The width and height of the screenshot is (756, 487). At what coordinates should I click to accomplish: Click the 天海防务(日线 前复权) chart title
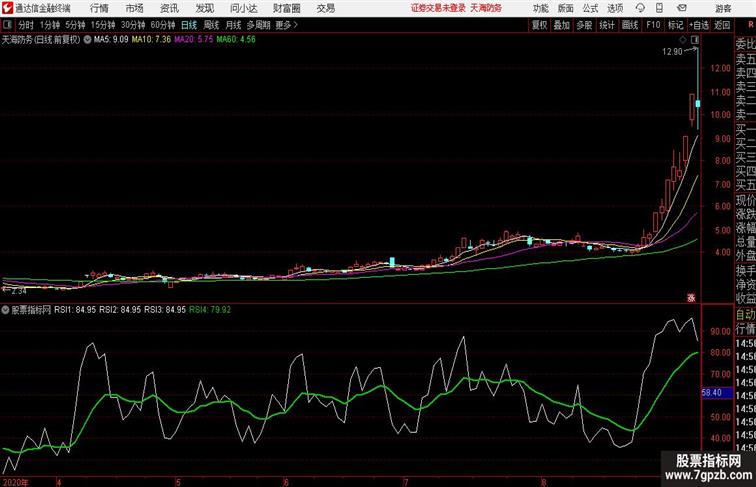[x=41, y=40]
